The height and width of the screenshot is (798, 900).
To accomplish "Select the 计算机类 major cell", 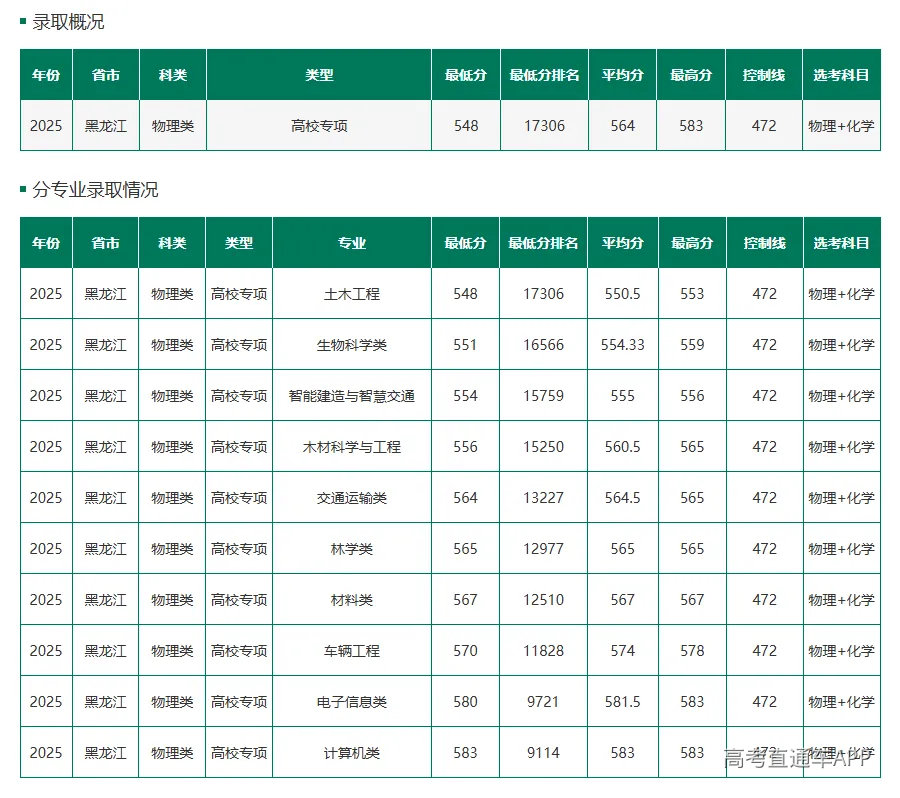I will pos(352,753).
